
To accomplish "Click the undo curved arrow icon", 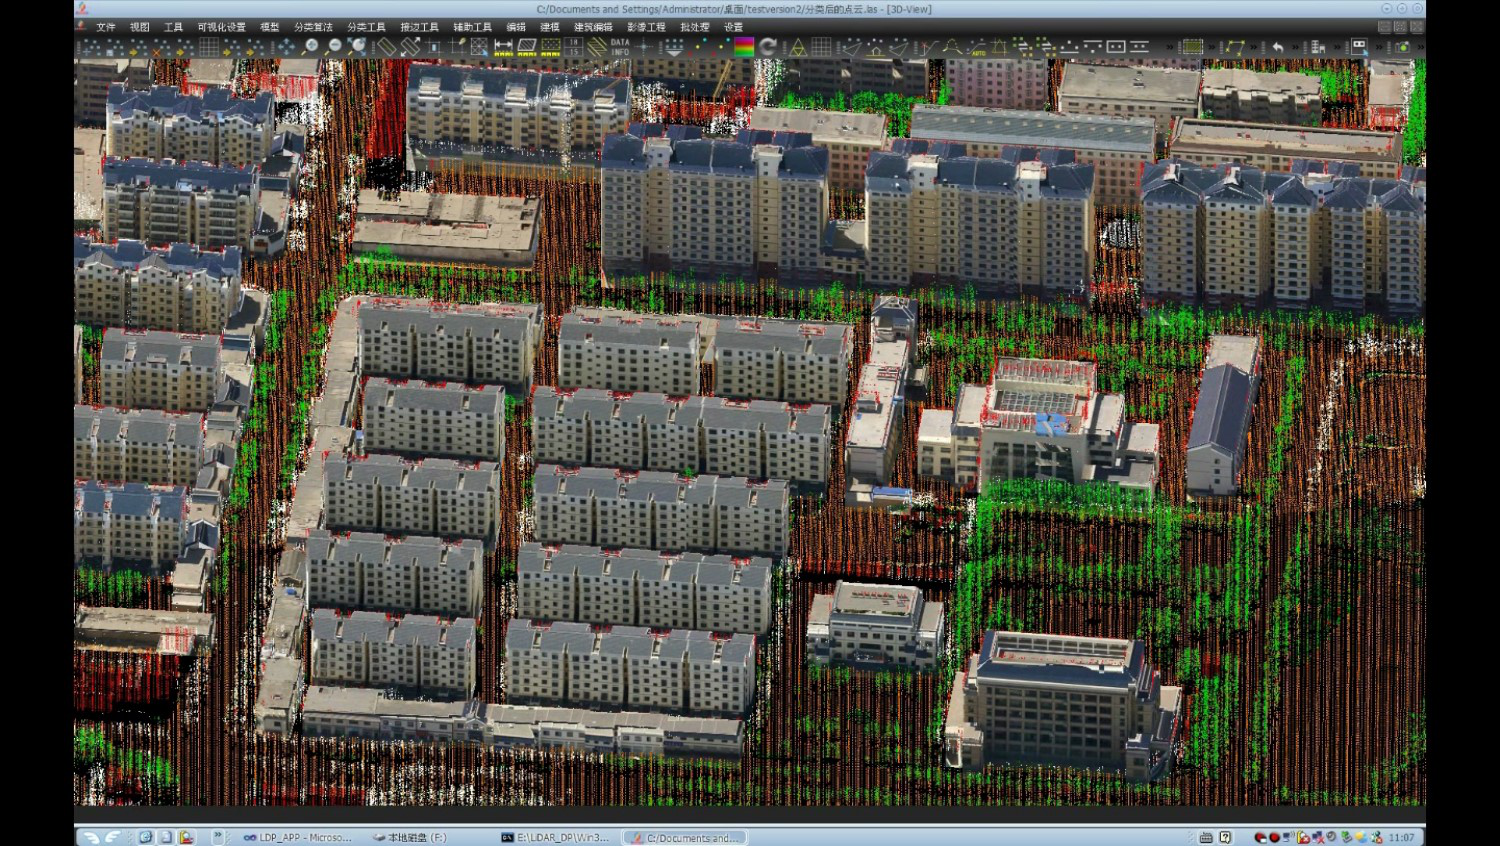I will click(x=1277, y=47).
